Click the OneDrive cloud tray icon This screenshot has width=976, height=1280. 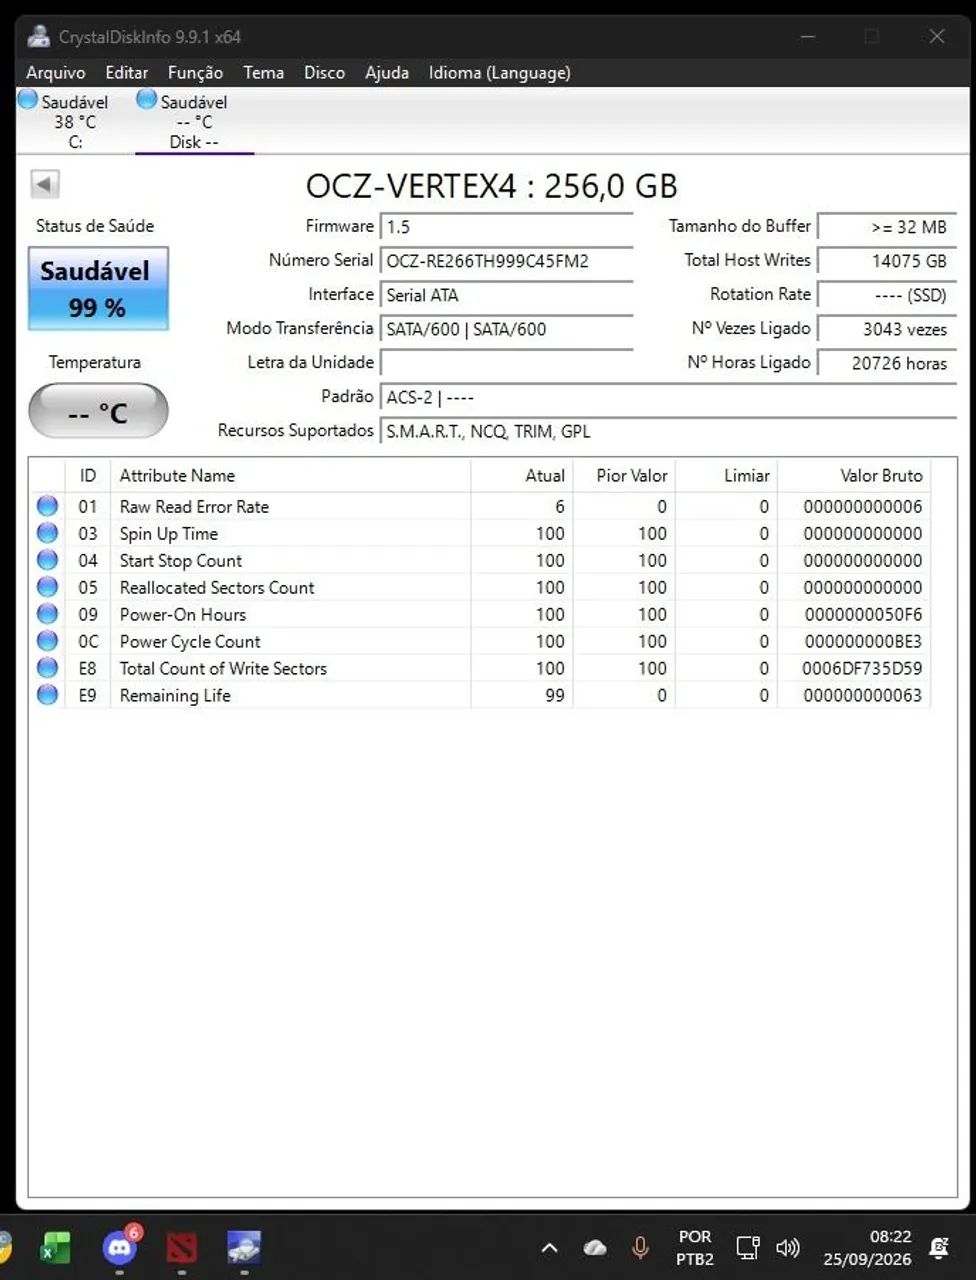[x=595, y=1247]
